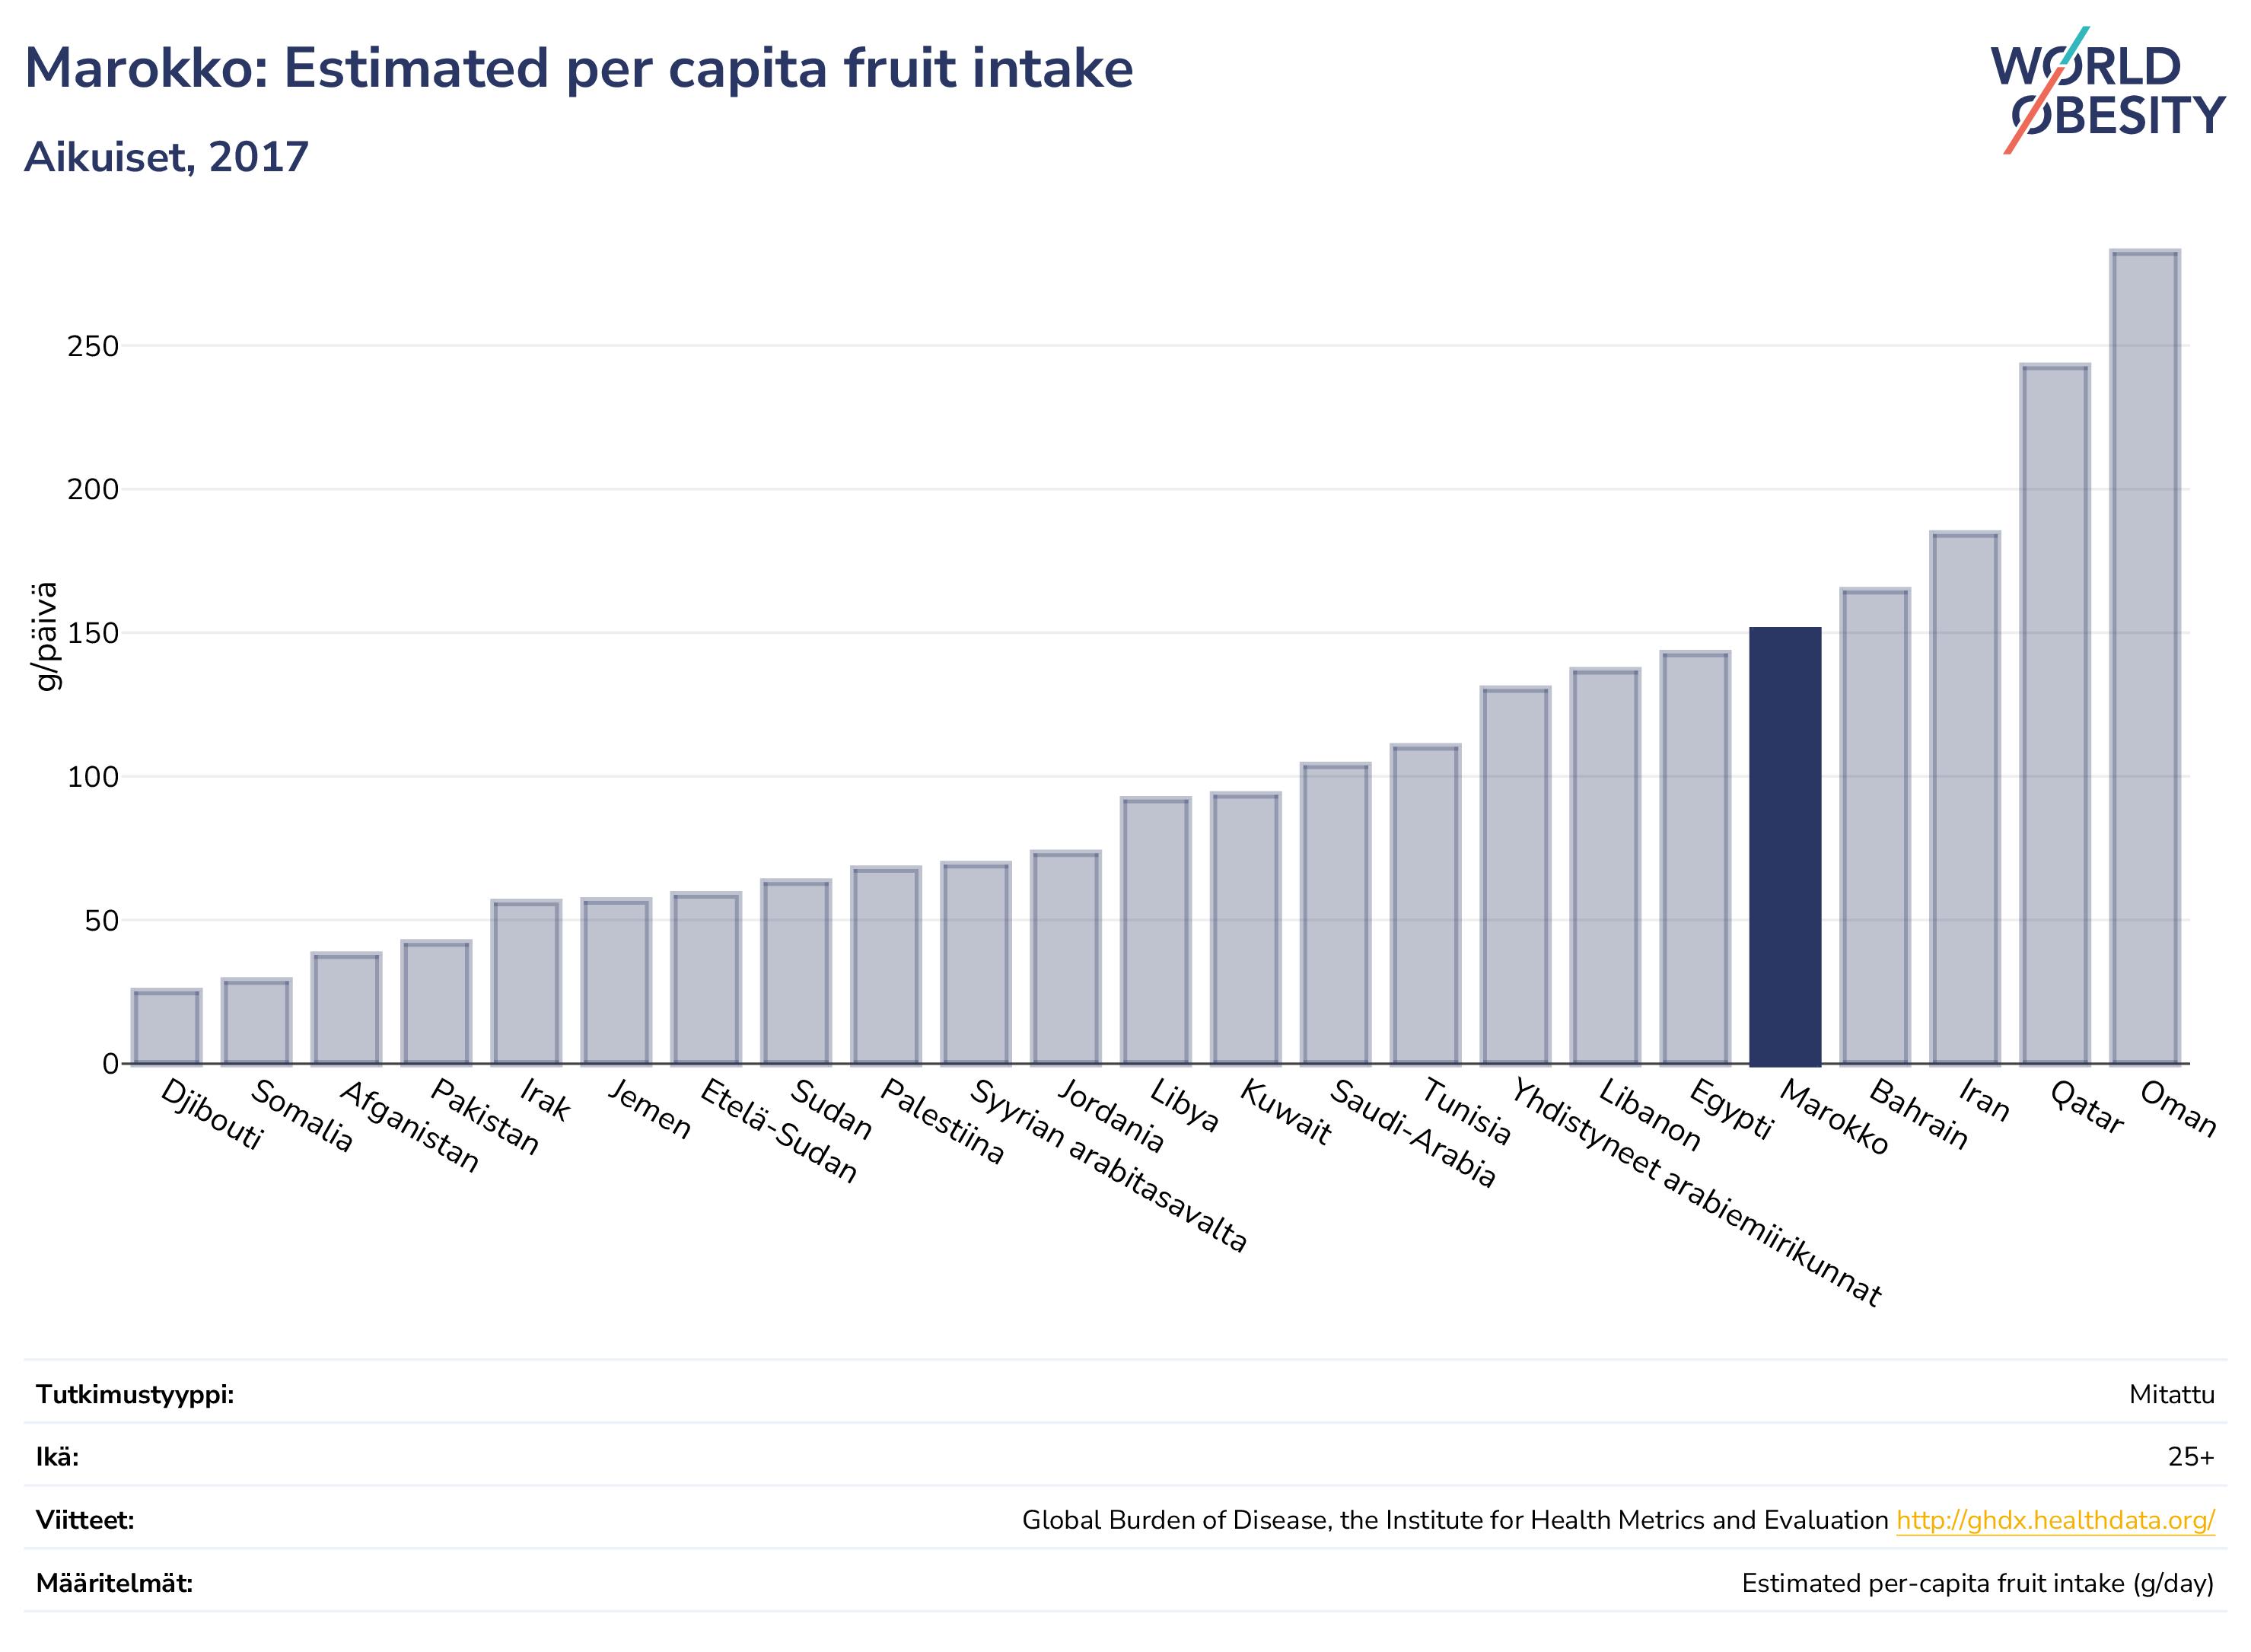Click the Qatar bar

coord(2055,715)
